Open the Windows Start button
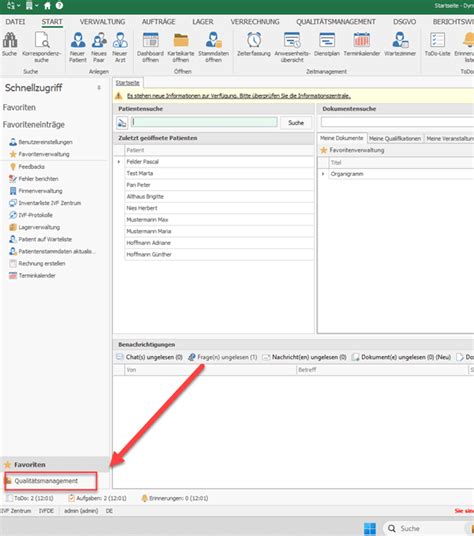474x536 pixels. tap(370, 528)
